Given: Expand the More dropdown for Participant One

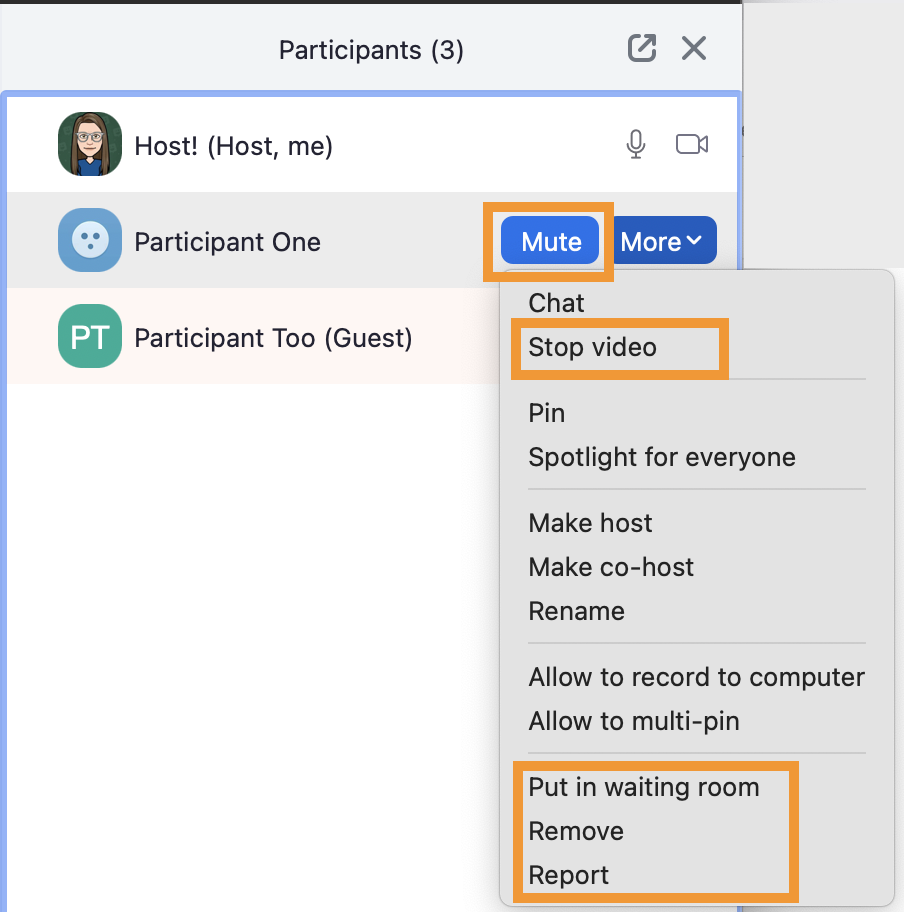Looking at the screenshot, I should [x=664, y=241].
